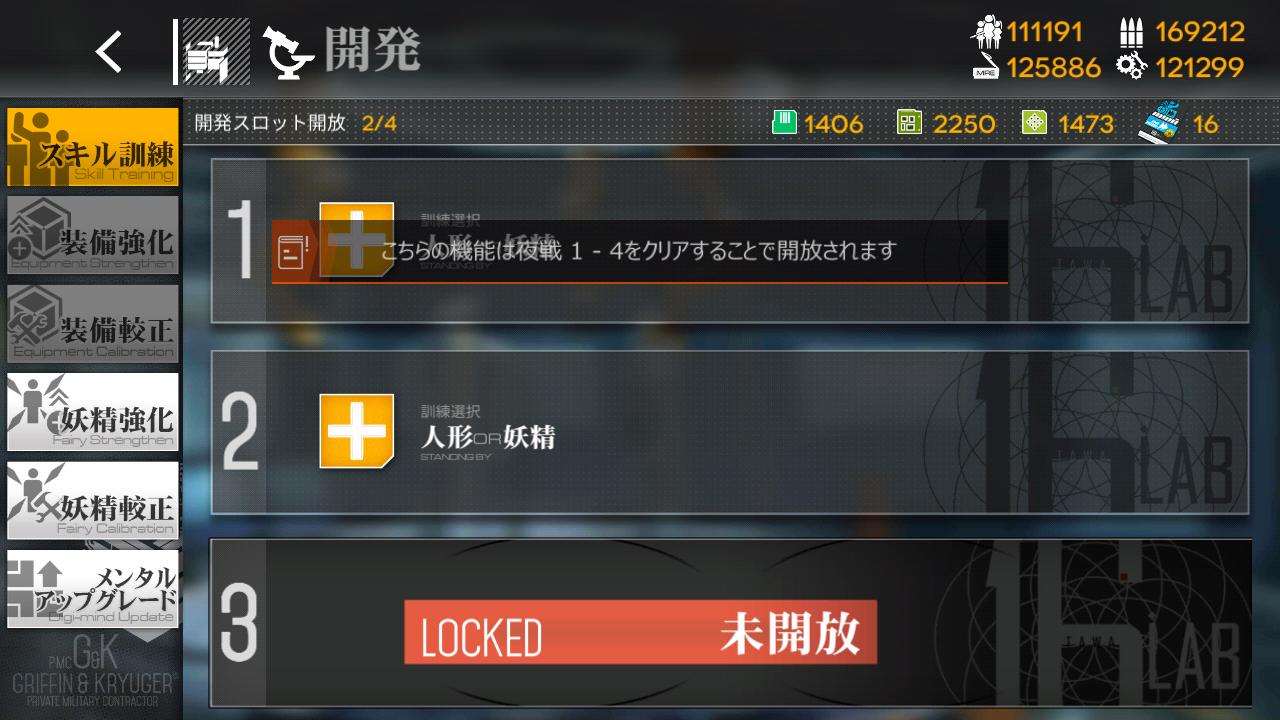The width and height of the screenshot is (1280, 720).
Task: Add training with slot 2 plus icon
Action: pos(357,431)
